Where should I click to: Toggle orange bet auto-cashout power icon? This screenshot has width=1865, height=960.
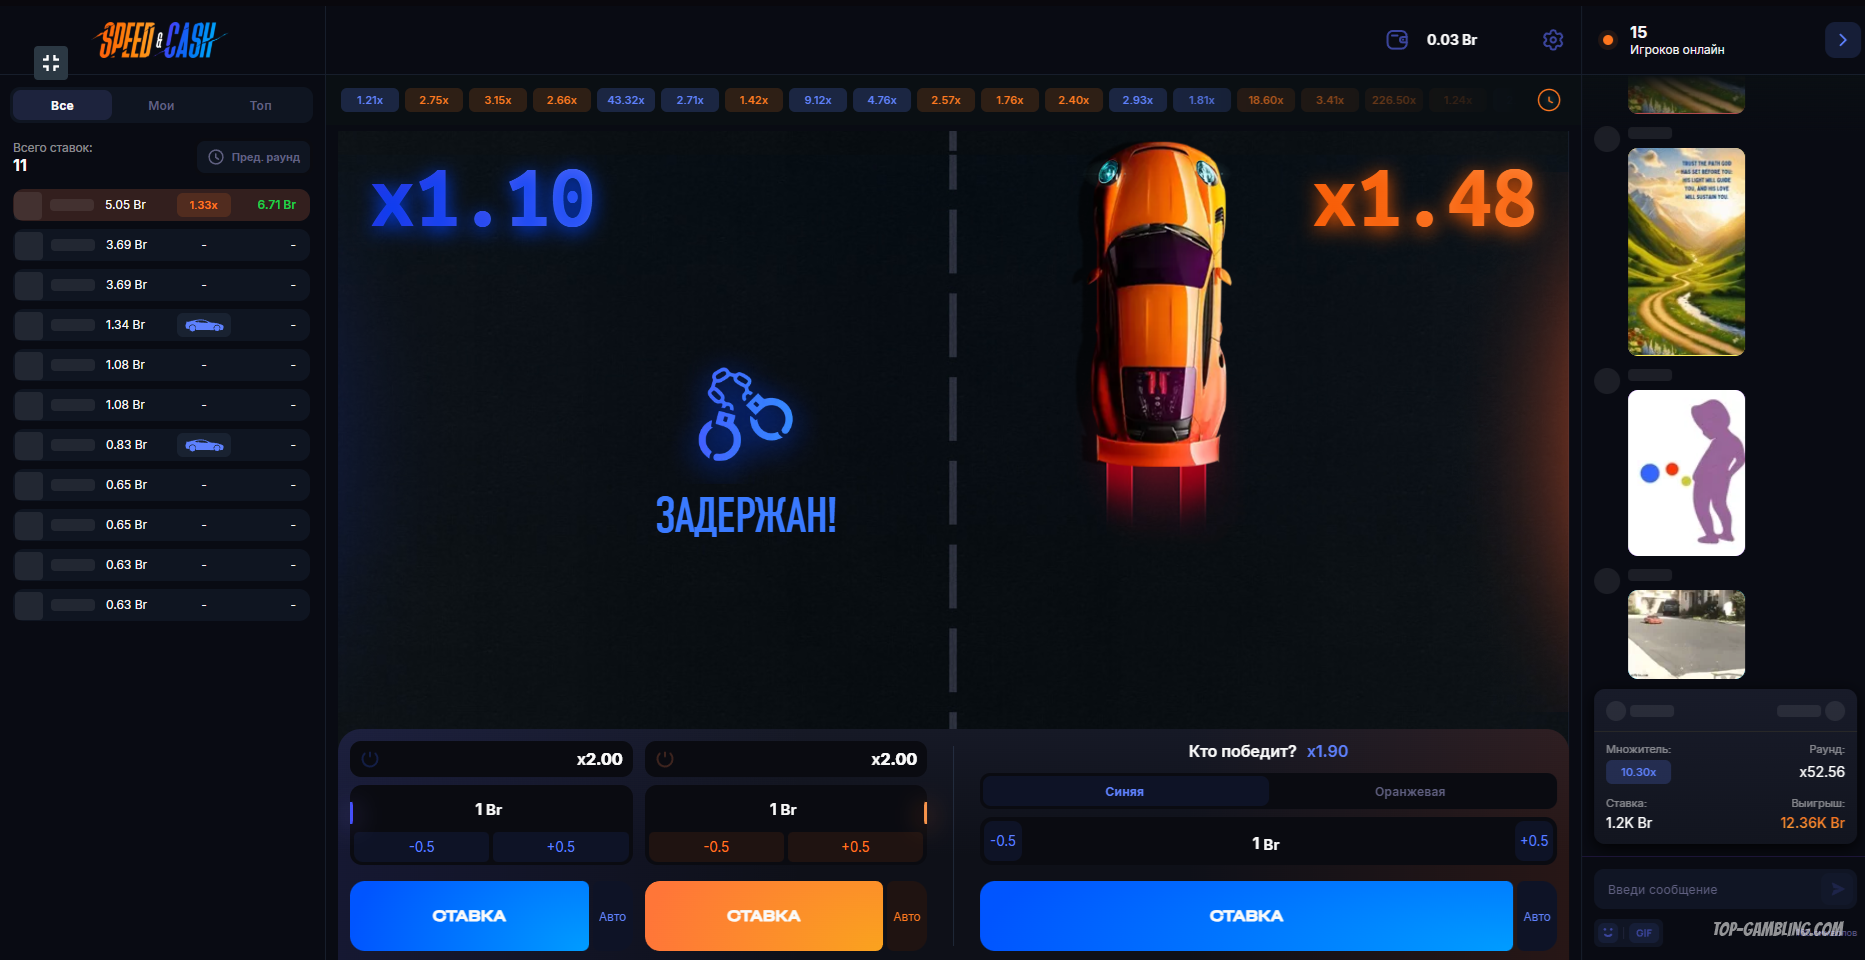point(664,759)
